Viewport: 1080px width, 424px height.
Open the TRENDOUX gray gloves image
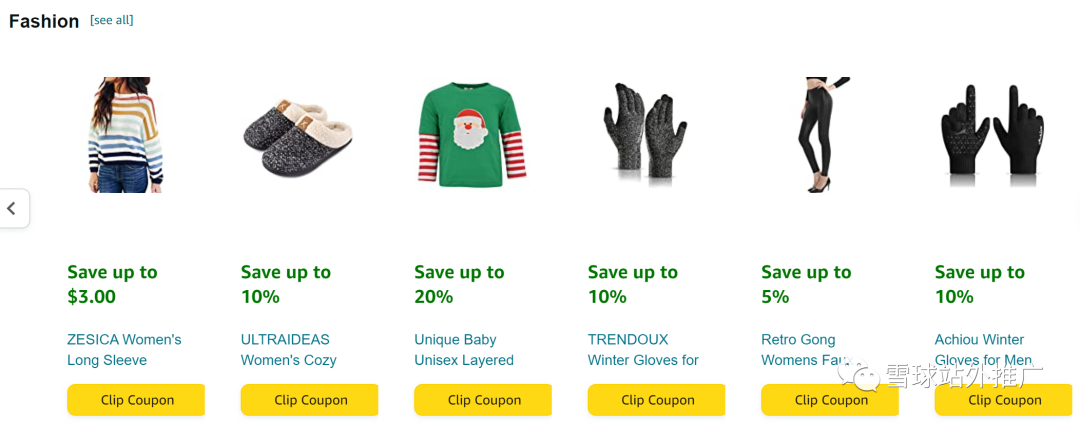tap(645, 135)
